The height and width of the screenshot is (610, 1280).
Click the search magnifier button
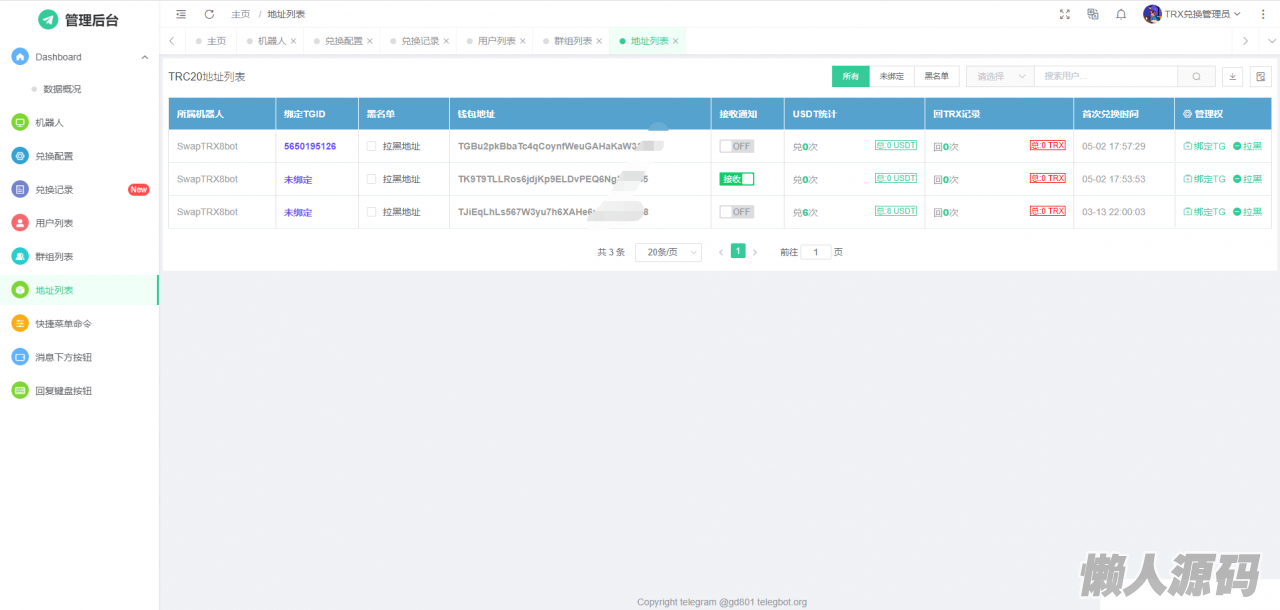1196,76
